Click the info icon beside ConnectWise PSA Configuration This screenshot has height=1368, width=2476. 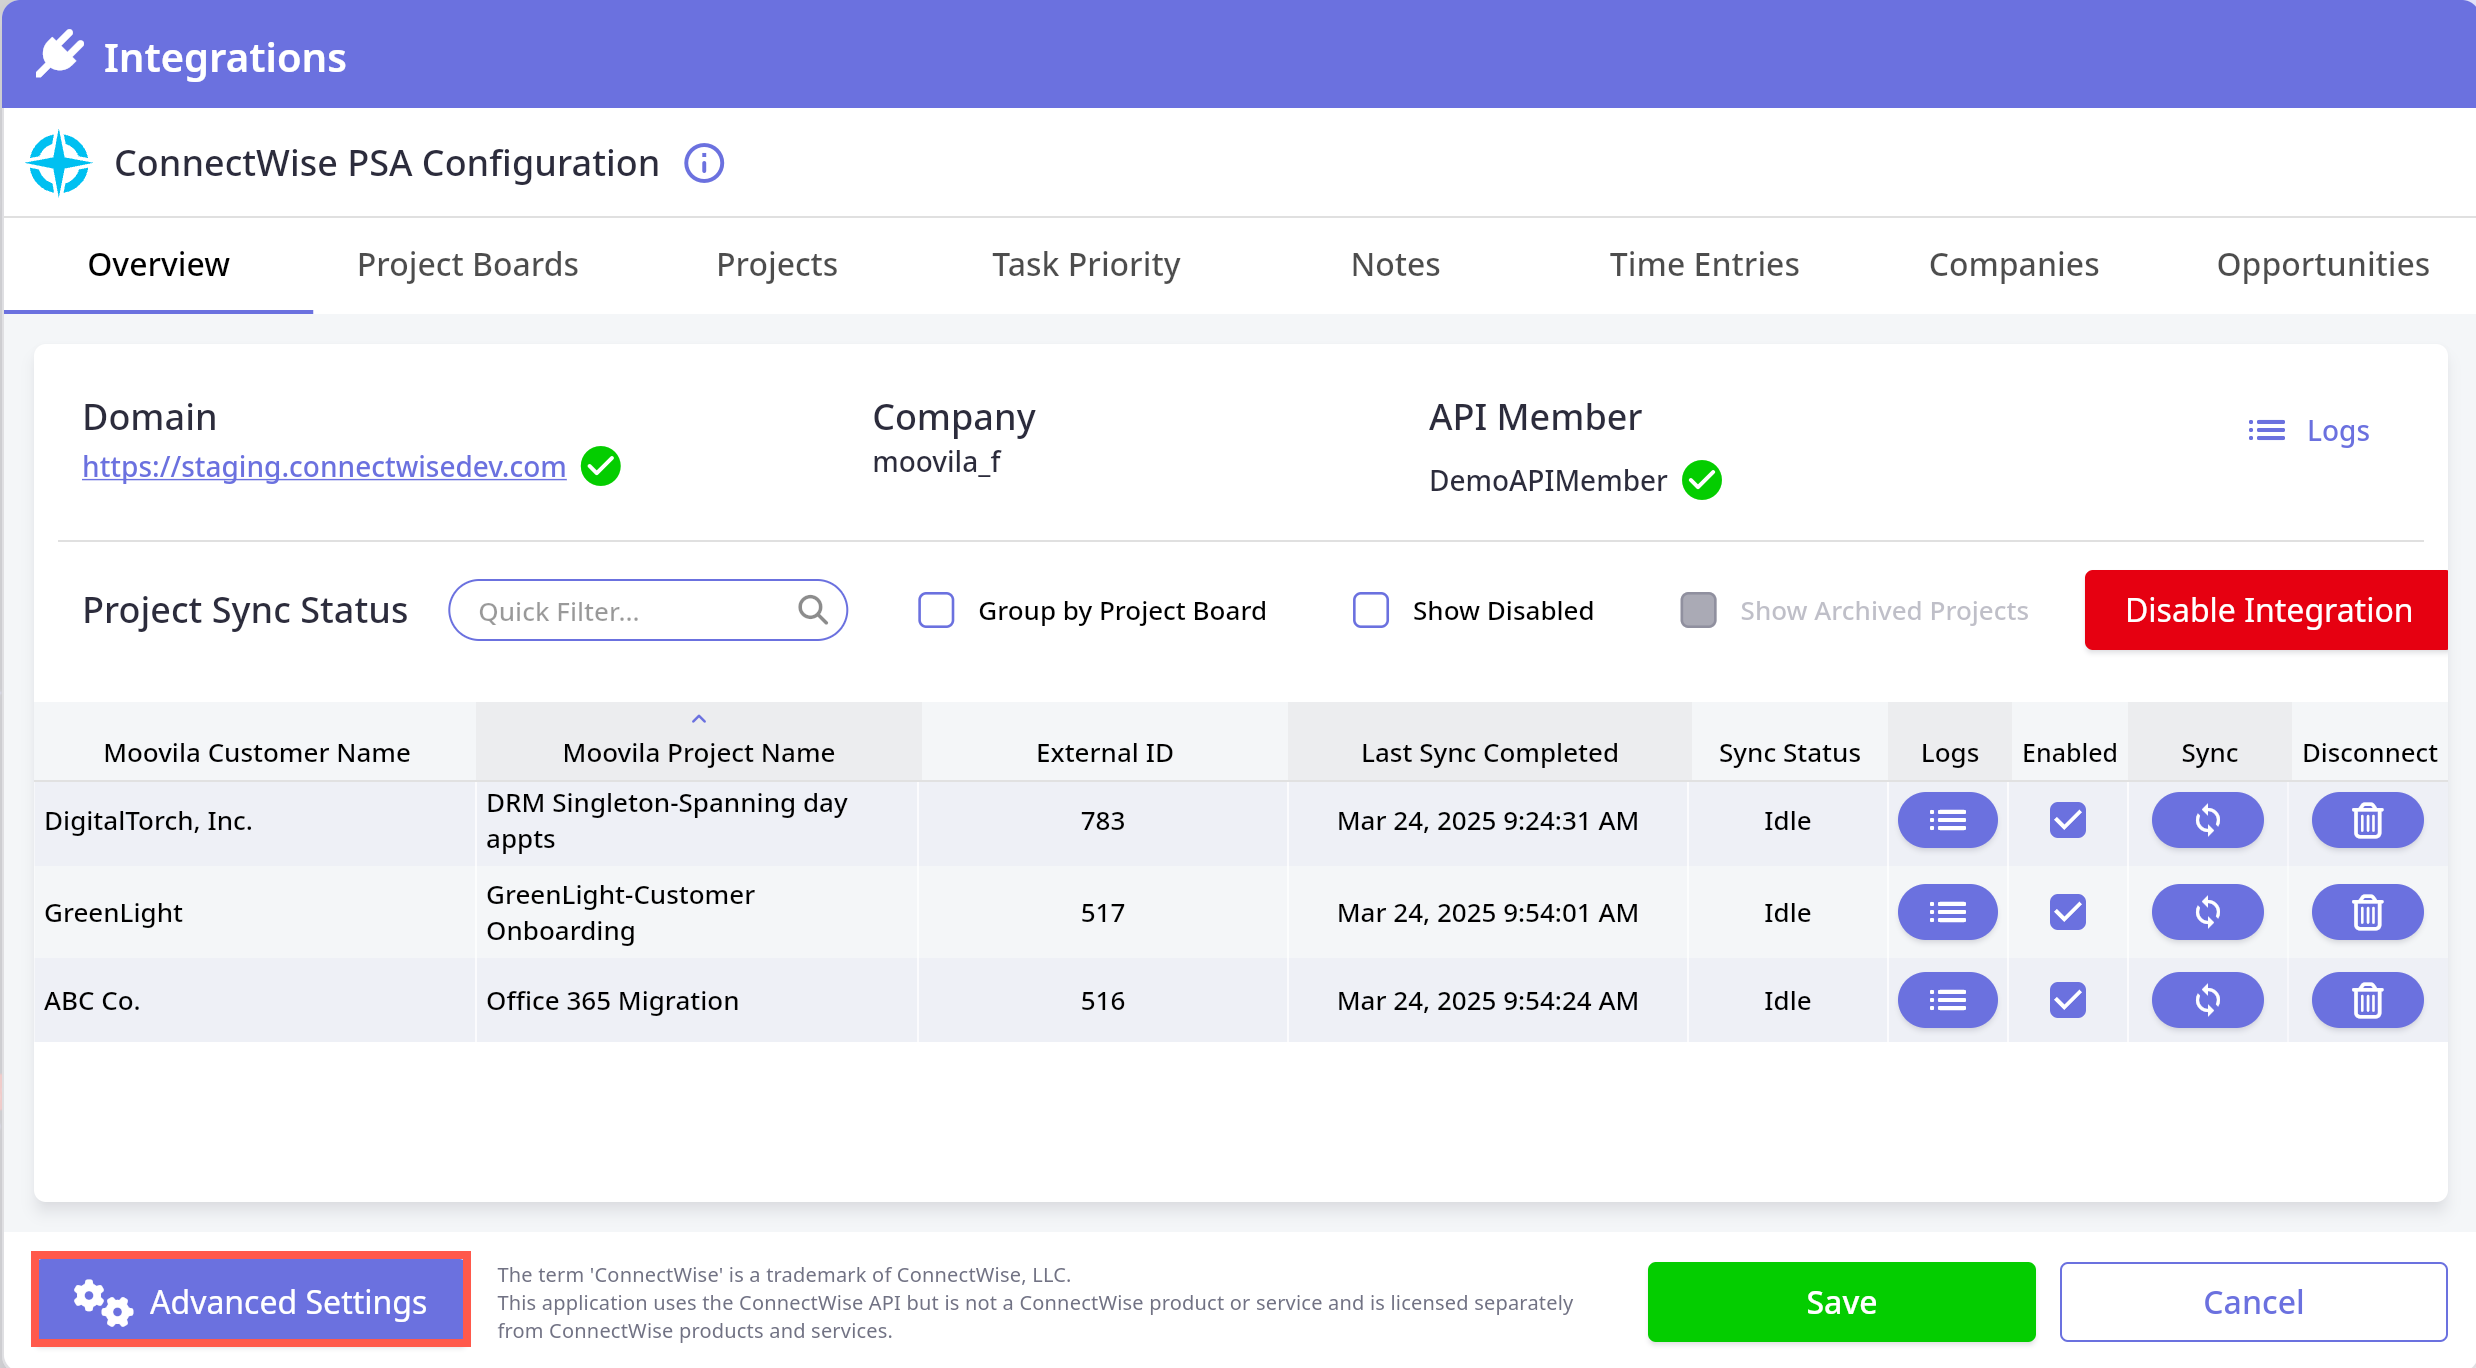pyautogui.click(x=703, y=163)
